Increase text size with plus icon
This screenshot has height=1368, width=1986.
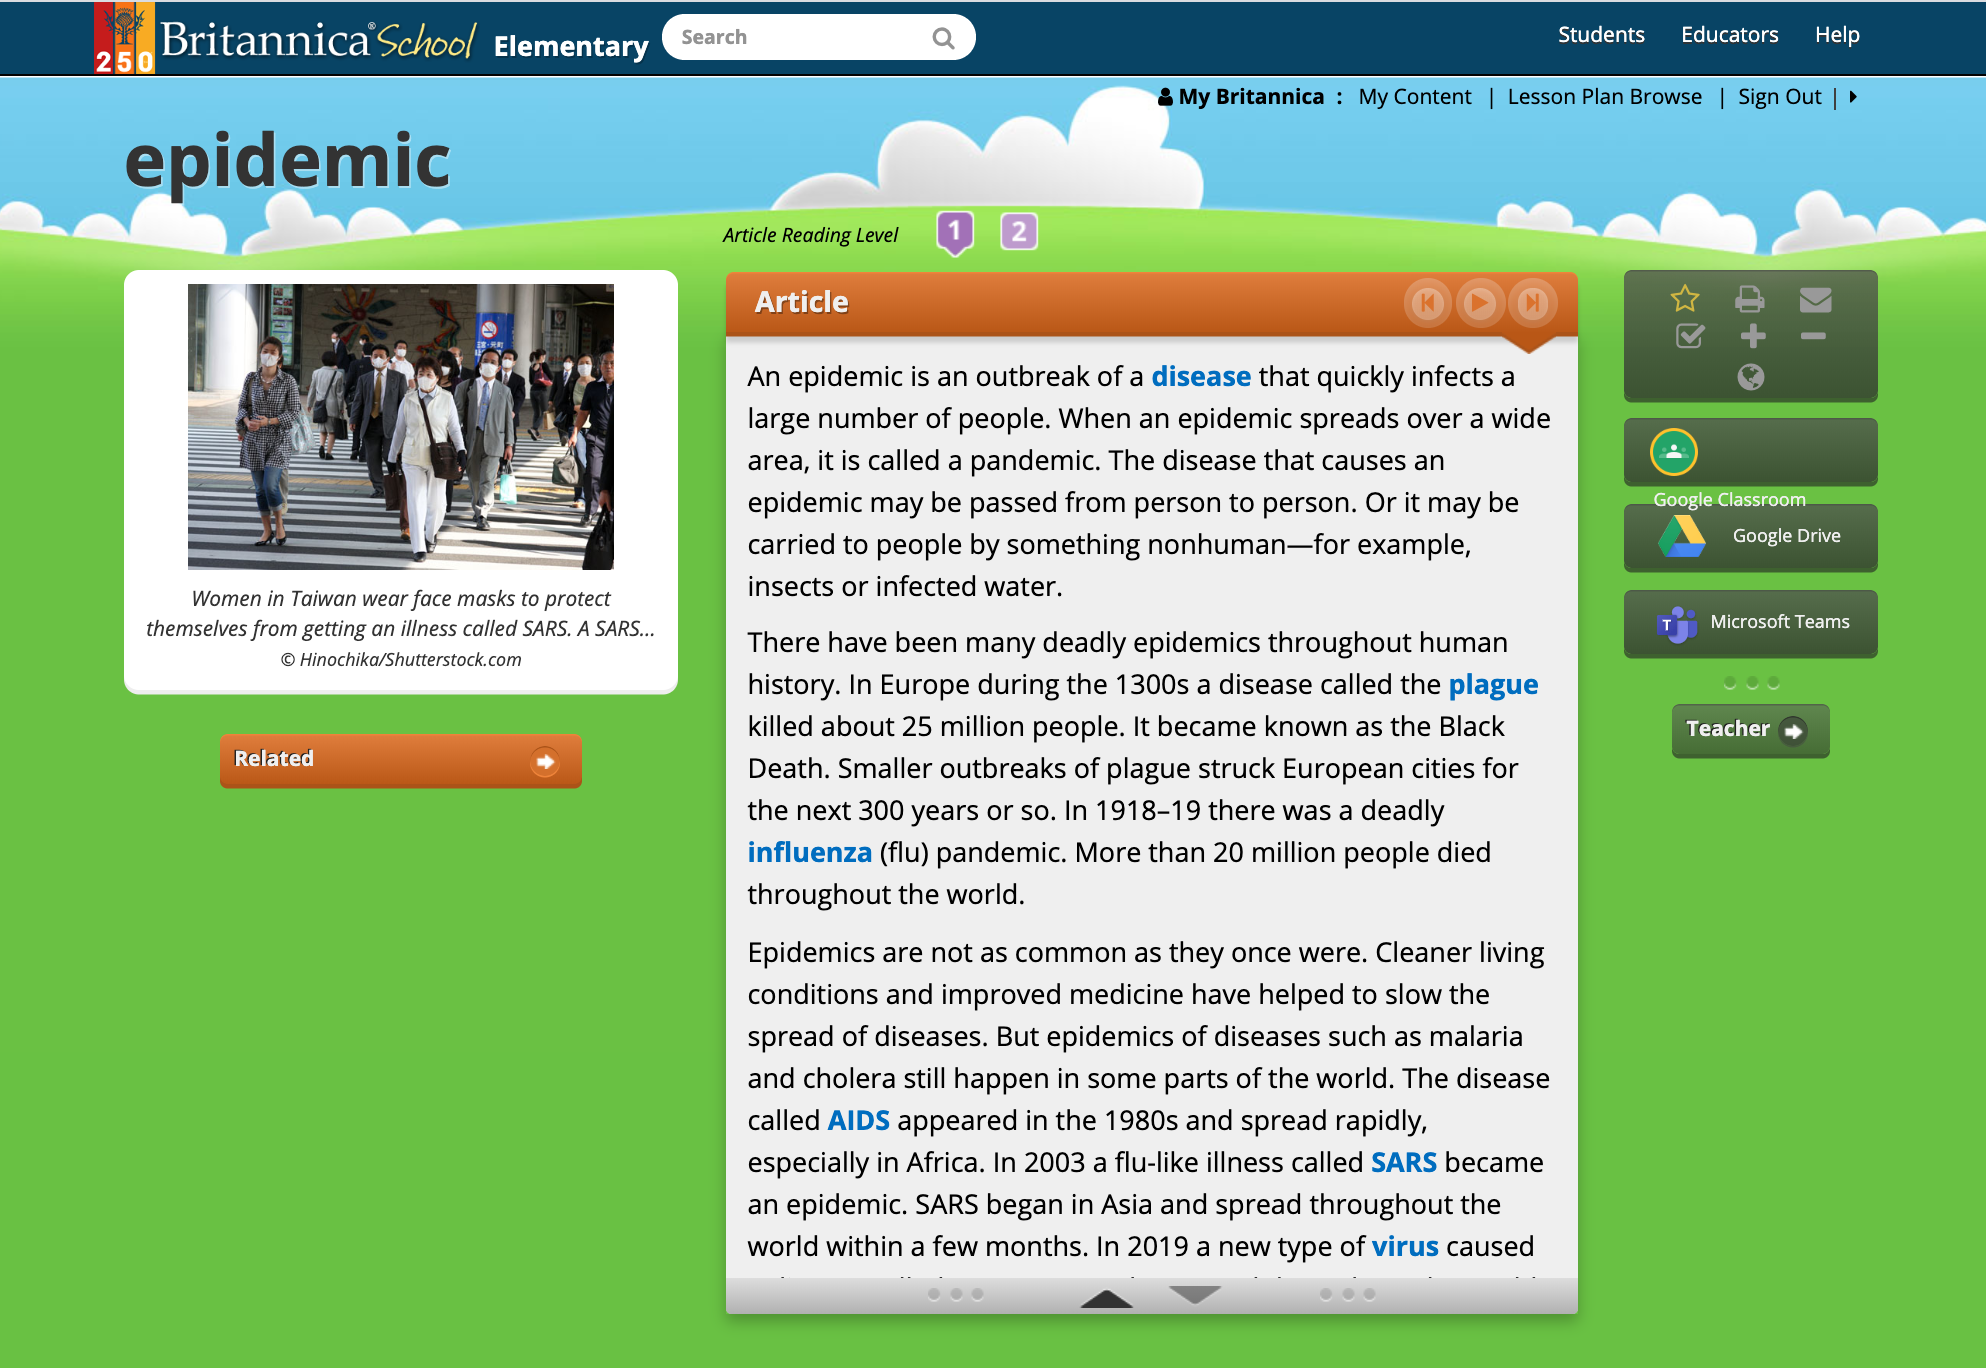point(1752,336)
